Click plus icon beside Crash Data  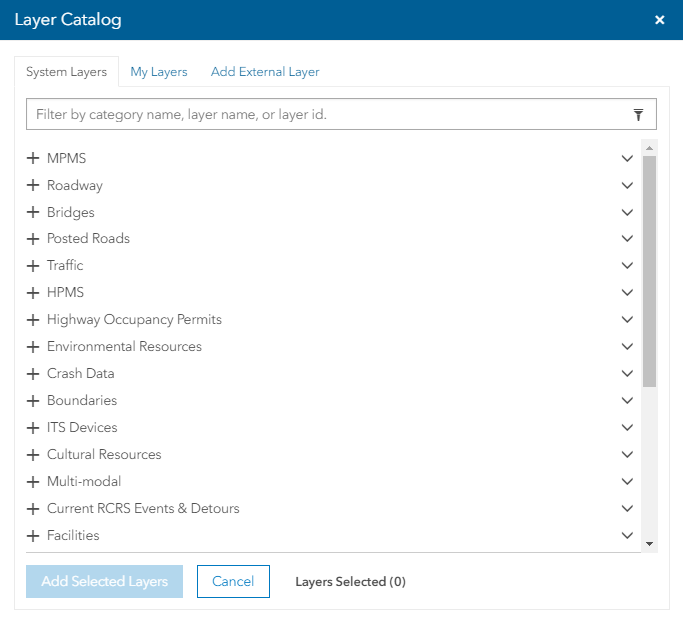click(x=33, y=374)
